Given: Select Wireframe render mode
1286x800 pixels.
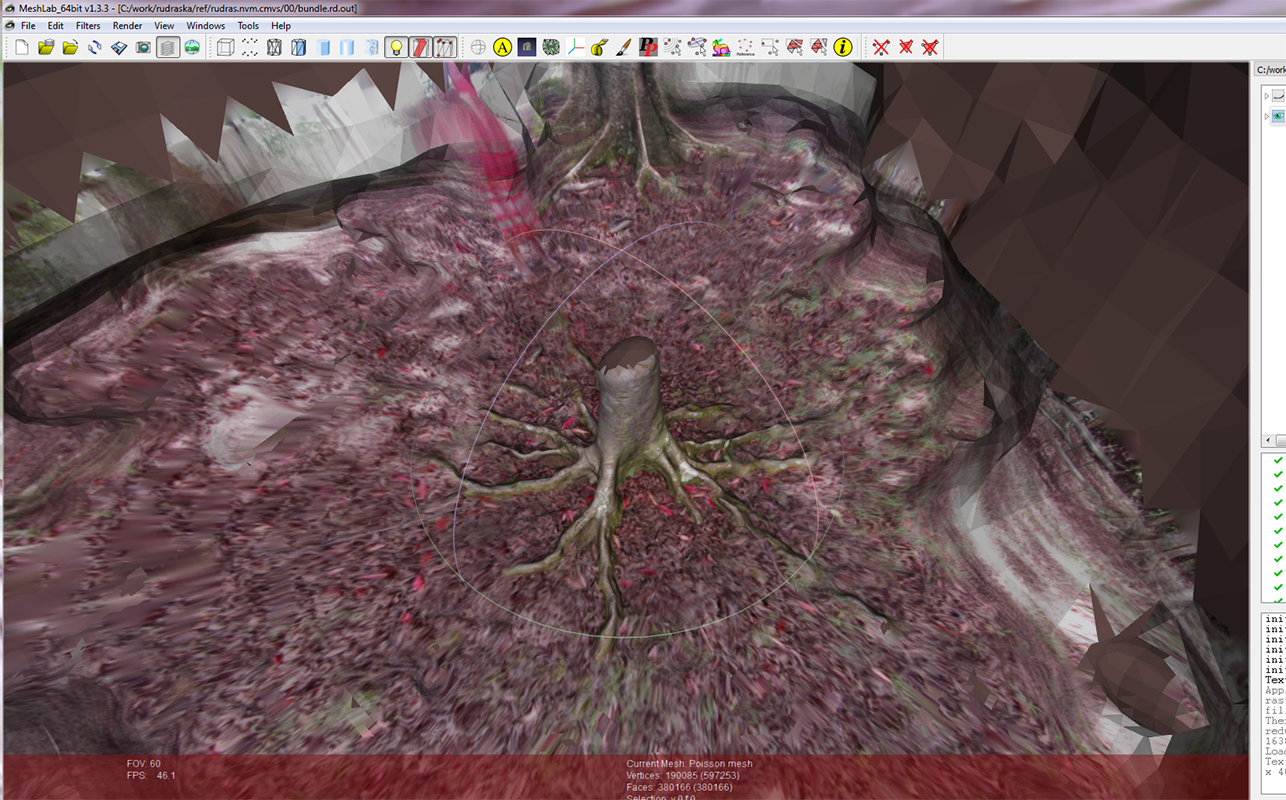Looking at the screenshot, I should 274,47.
